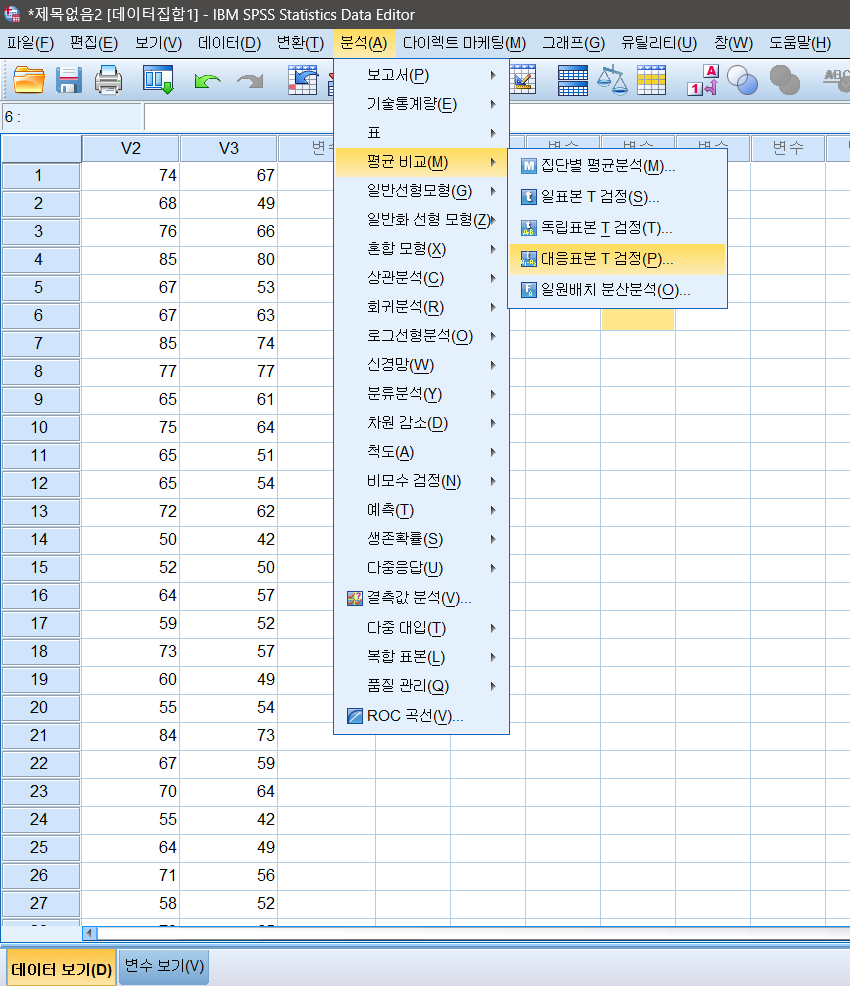Select 품질 관리(Q) in the analyze menu
Screen dimensions: 850x986
422,686
